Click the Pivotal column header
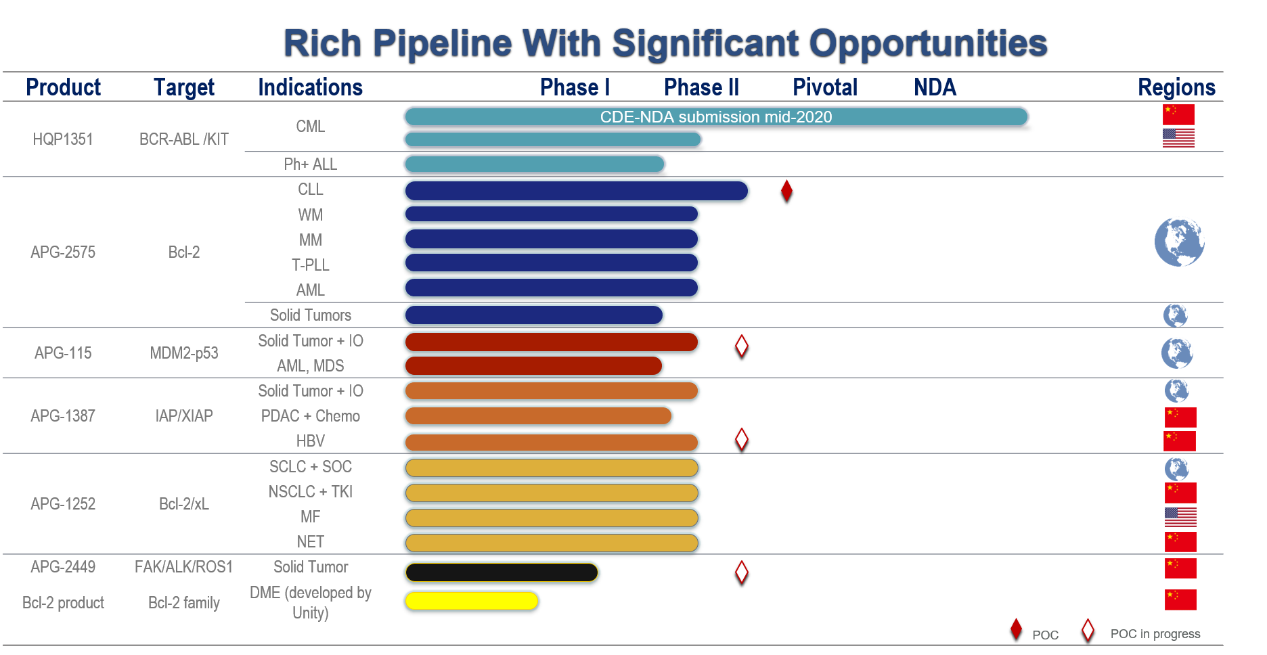The width and height of the screenshot is (1267, 655). 825,87
